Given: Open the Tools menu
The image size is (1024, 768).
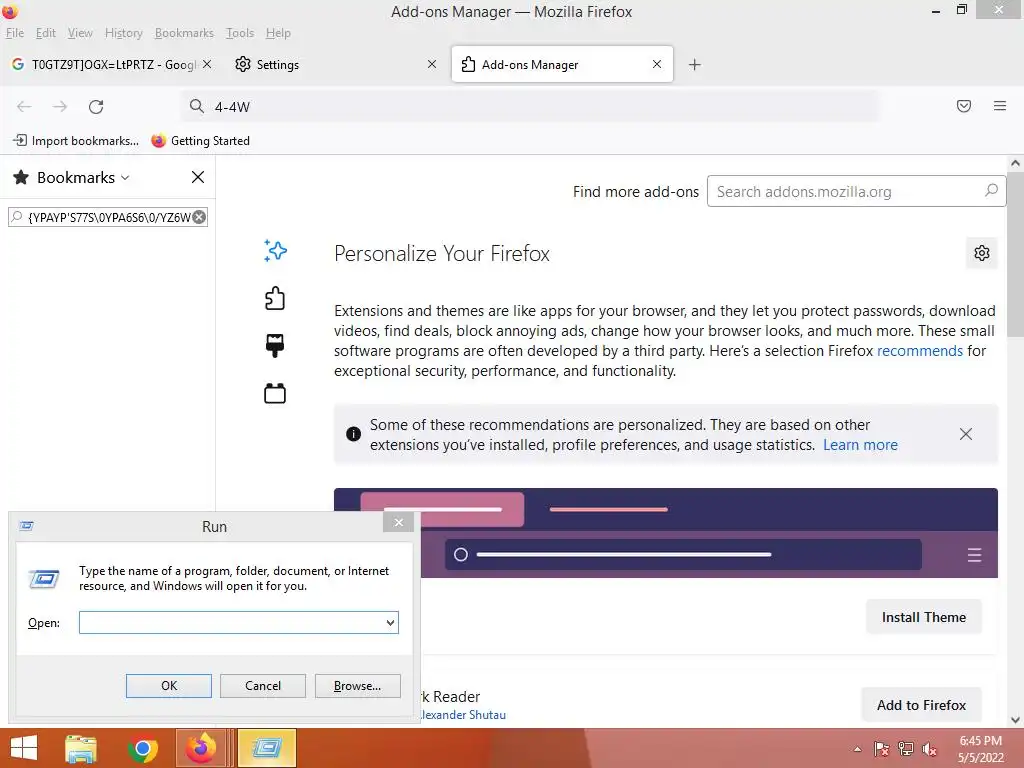Looking at the screenshot, I should coord(240,33).
